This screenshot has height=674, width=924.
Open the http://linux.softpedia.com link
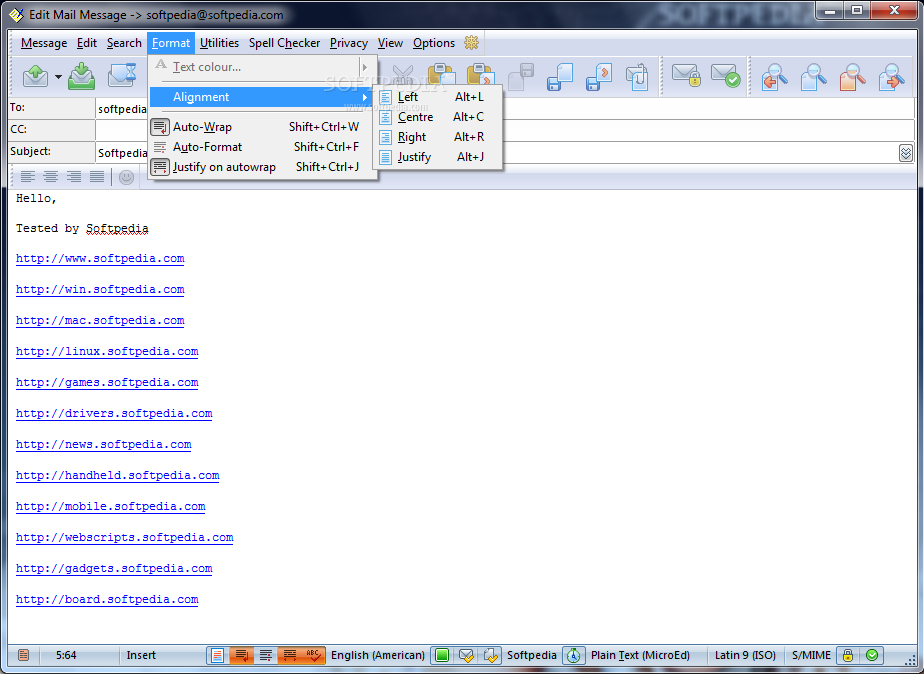point(107,352)
